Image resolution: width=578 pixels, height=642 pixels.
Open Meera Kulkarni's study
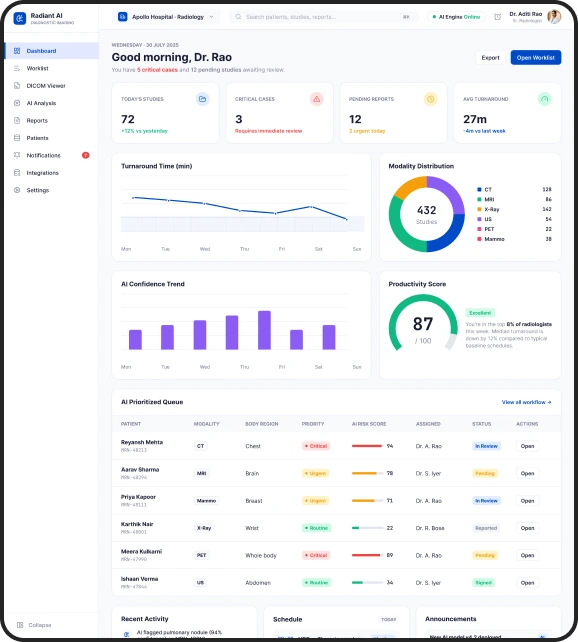[x=527, y=555]
